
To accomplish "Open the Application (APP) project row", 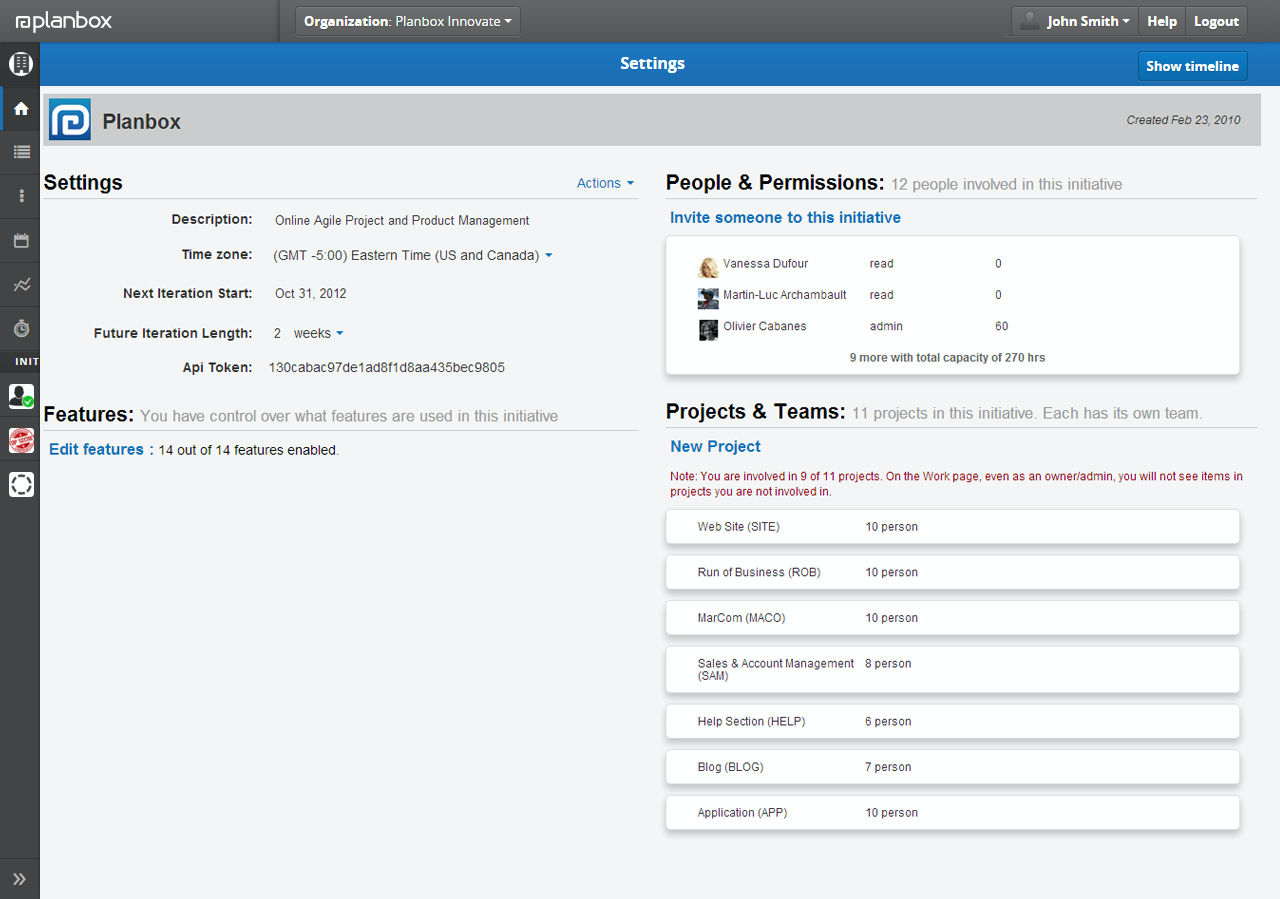I will 952,813.
